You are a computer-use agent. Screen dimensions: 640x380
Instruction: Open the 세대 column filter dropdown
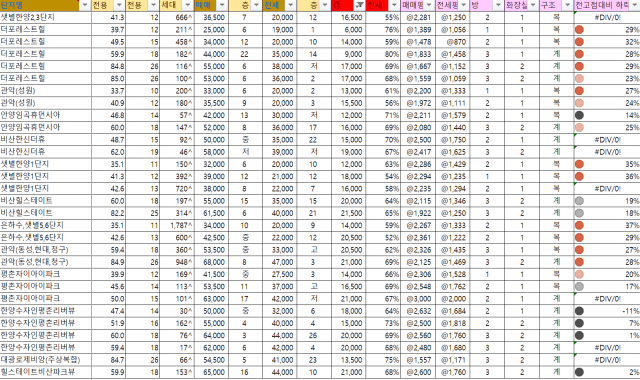point(188,5)
